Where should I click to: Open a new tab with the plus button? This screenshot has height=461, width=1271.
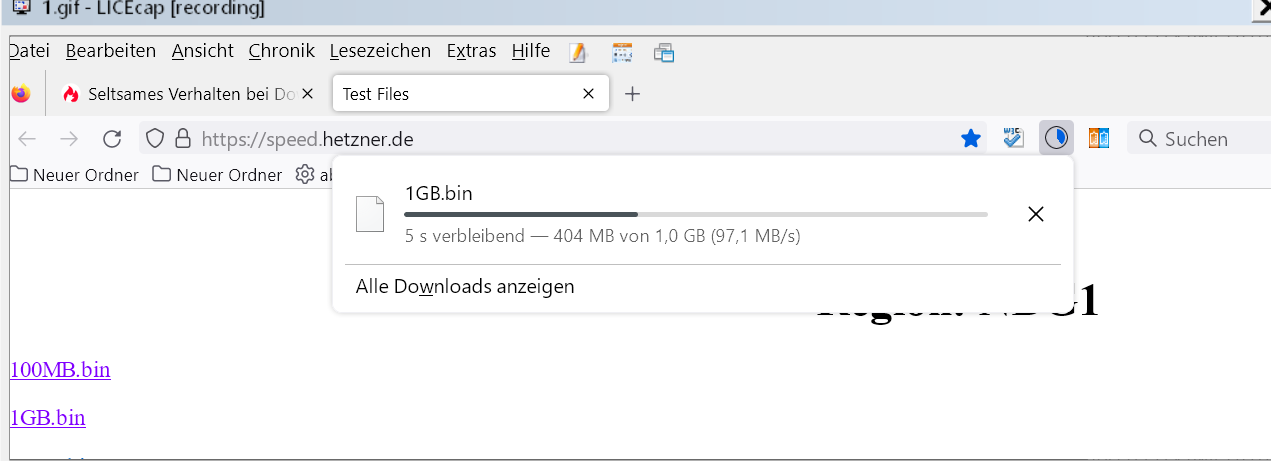pos(632,94)
